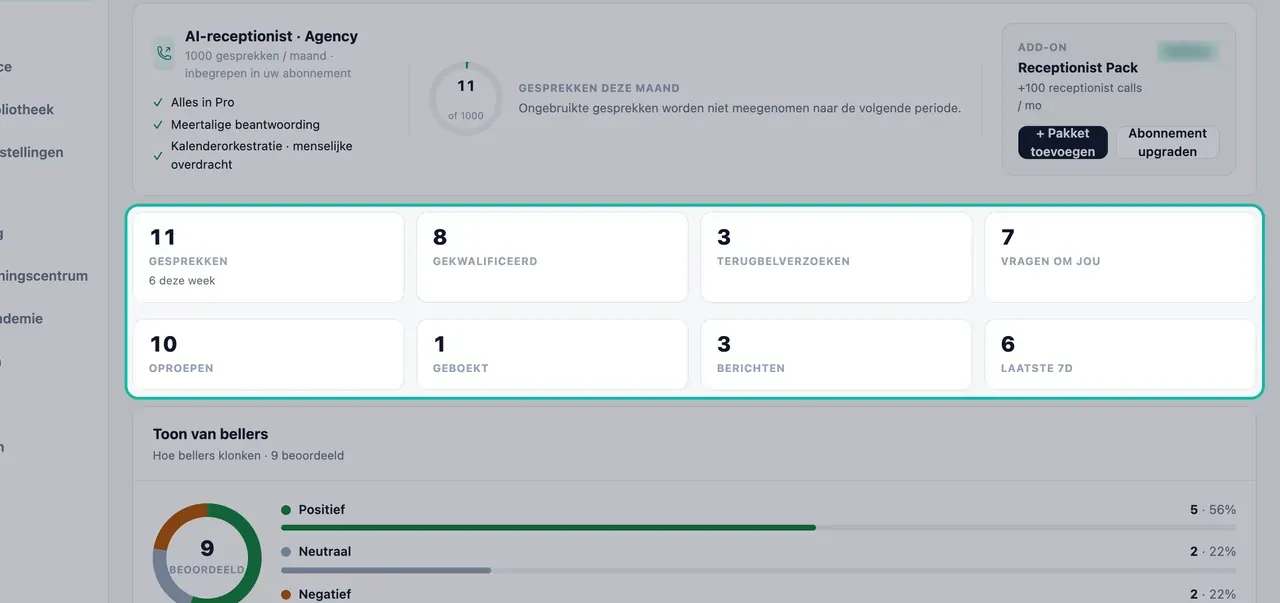Select the Geboekt stat card
The image size is (1280, 603).
point(552,354)
